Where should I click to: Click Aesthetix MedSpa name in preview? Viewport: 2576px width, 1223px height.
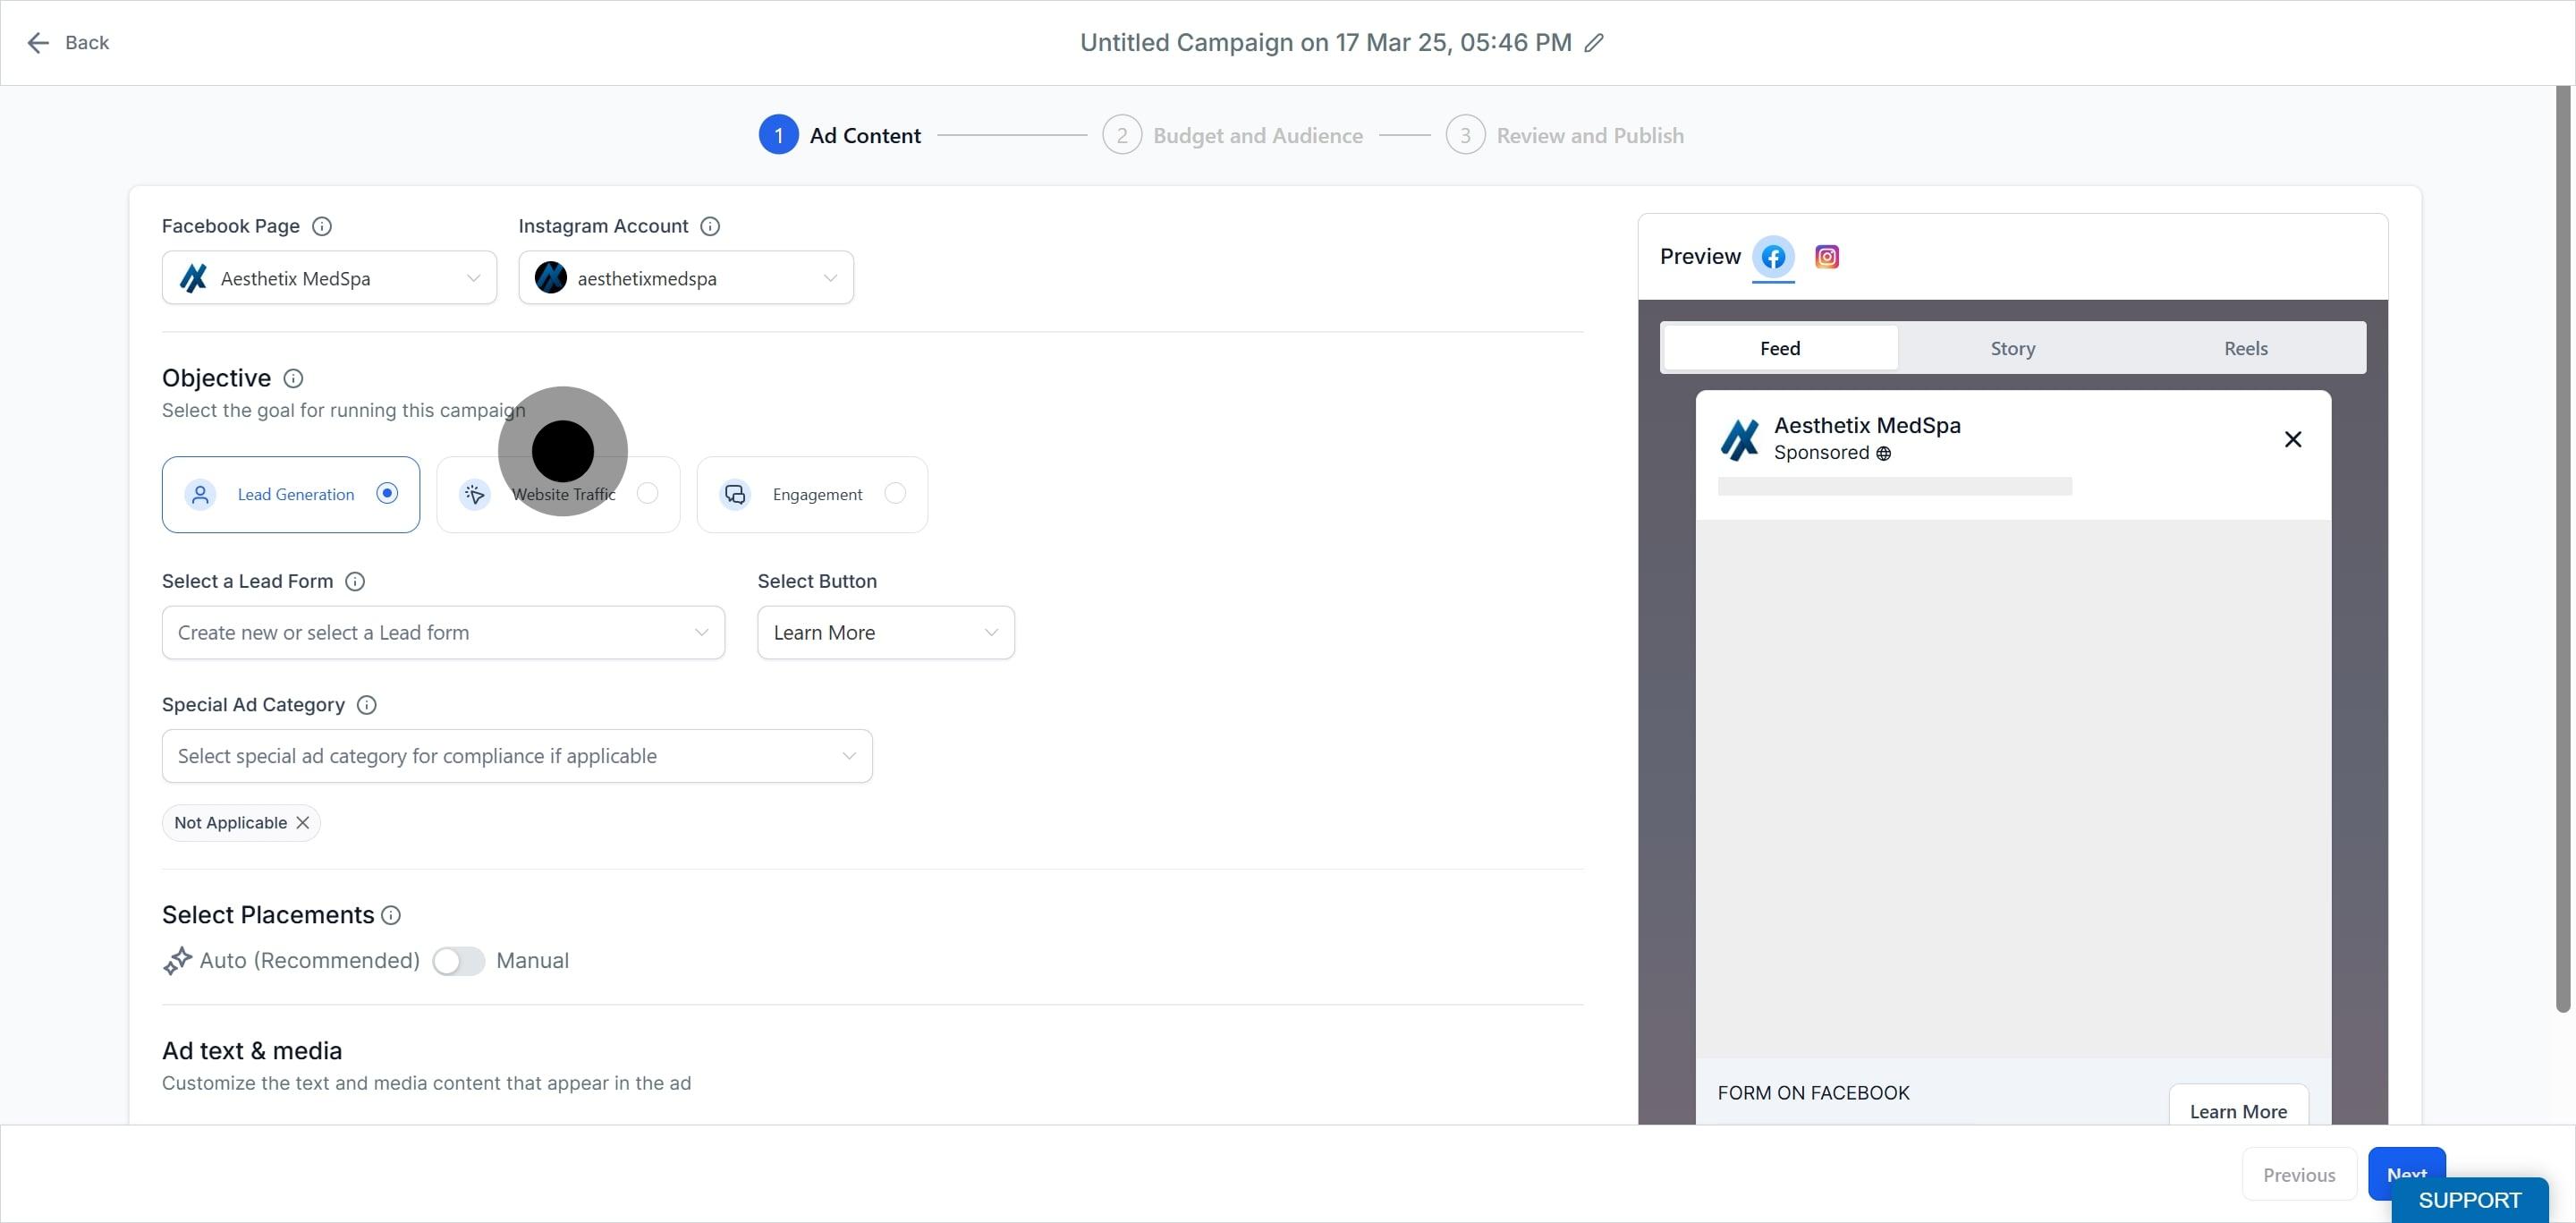tap(1867, 425)
